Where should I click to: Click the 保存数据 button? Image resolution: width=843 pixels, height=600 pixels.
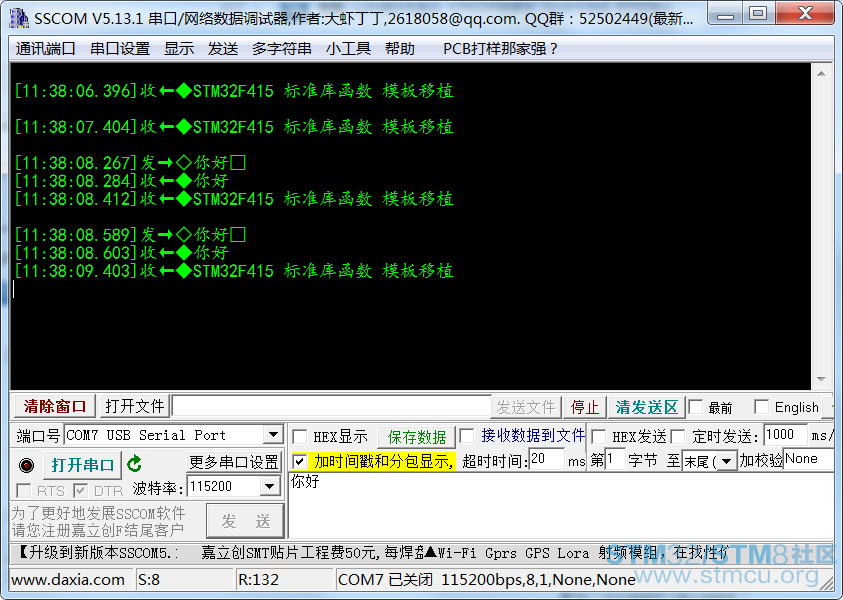(417, 437)
